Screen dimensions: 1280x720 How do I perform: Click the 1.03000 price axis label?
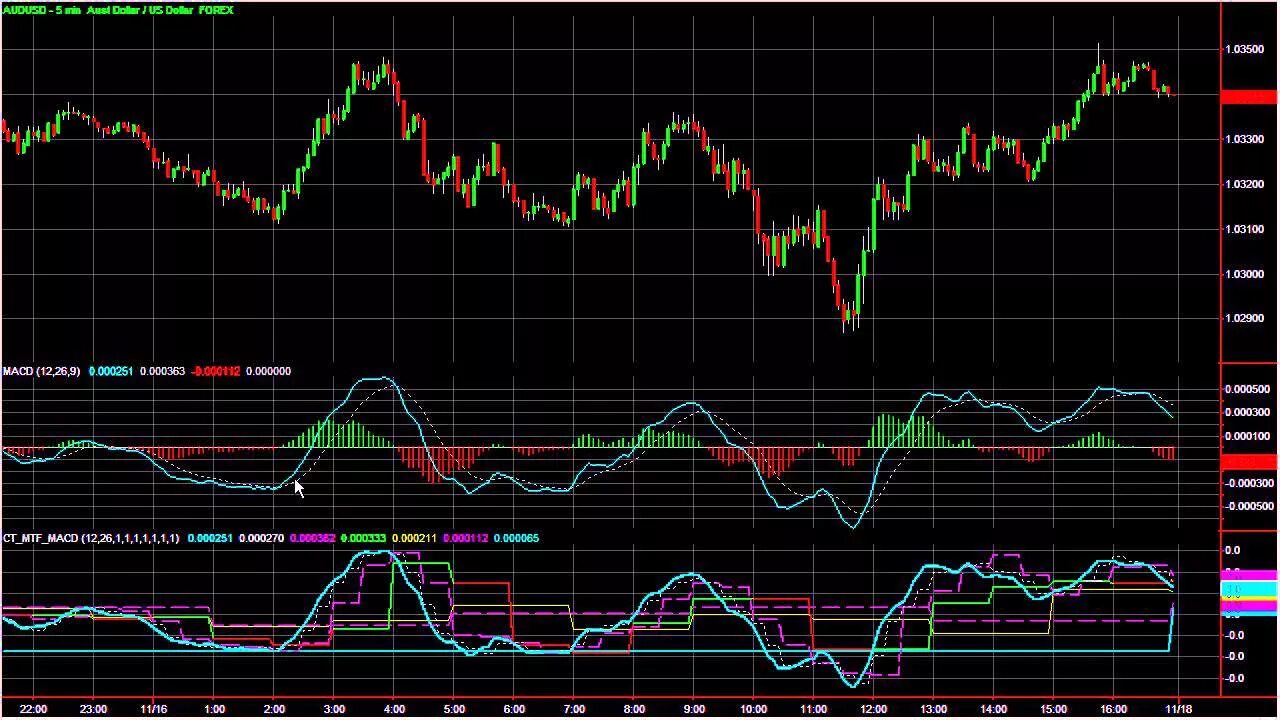click(x=1243, y=274)
